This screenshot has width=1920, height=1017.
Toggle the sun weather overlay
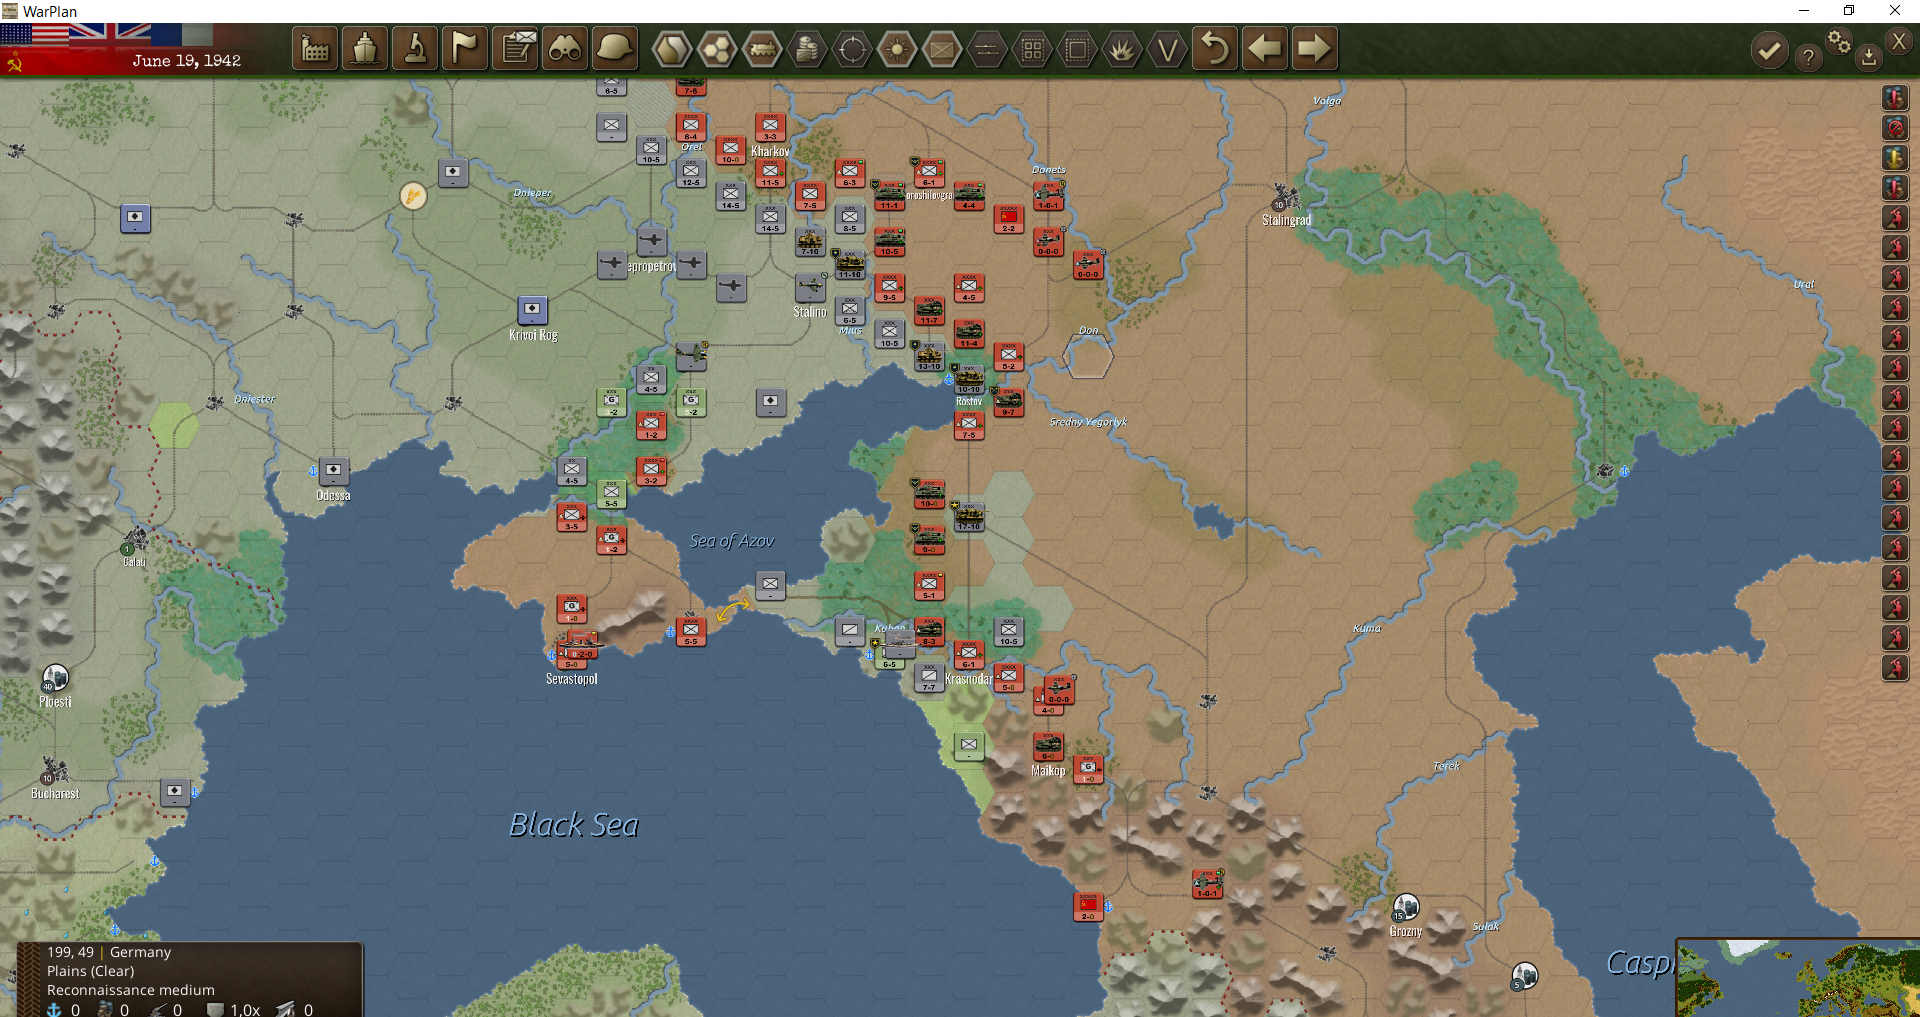point(897,49)
